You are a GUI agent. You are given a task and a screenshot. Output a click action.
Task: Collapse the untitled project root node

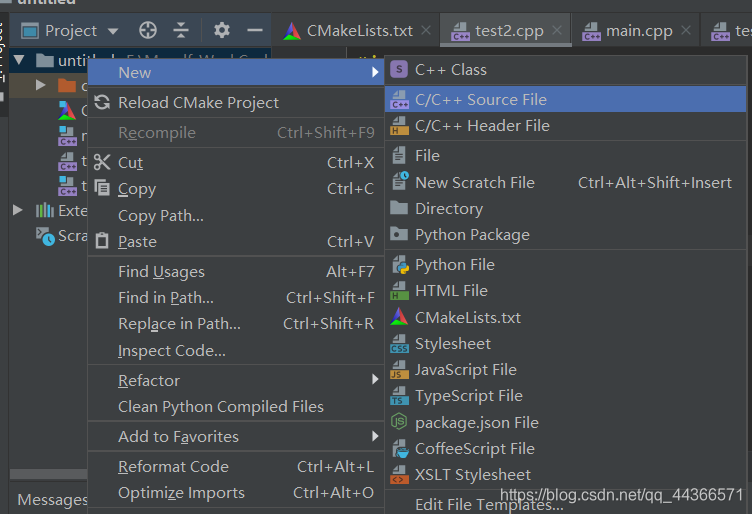[19, 60]
